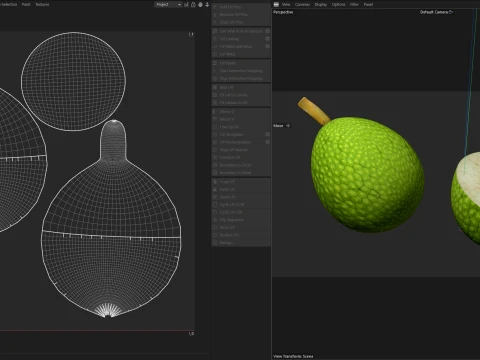Click Cycle UV CCW icon
The height and width of the screenshot is (360, 480).
point(215,205)
